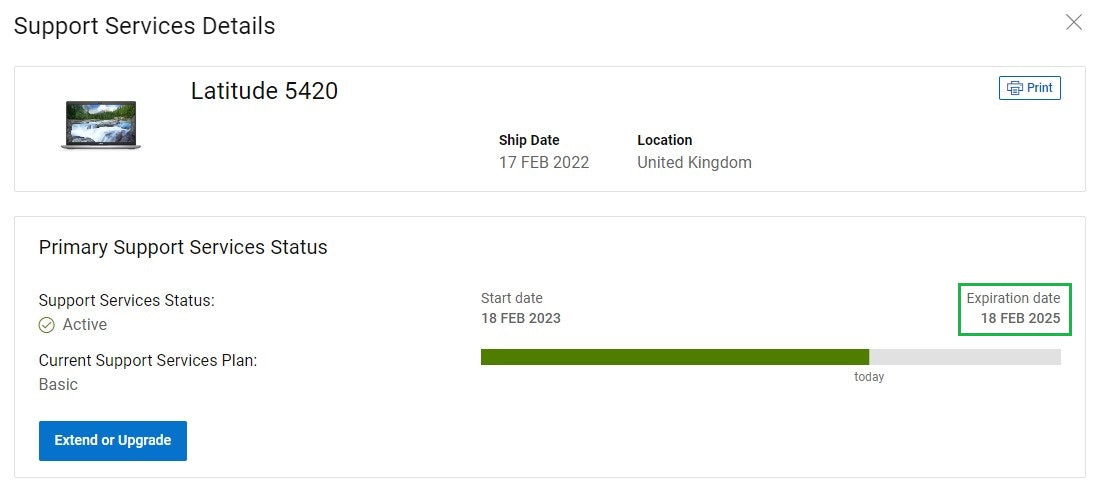Close the Support Services Details dialog
Screen dimensions: 1102x494
pyautogui.click(x=1073, y=22)
